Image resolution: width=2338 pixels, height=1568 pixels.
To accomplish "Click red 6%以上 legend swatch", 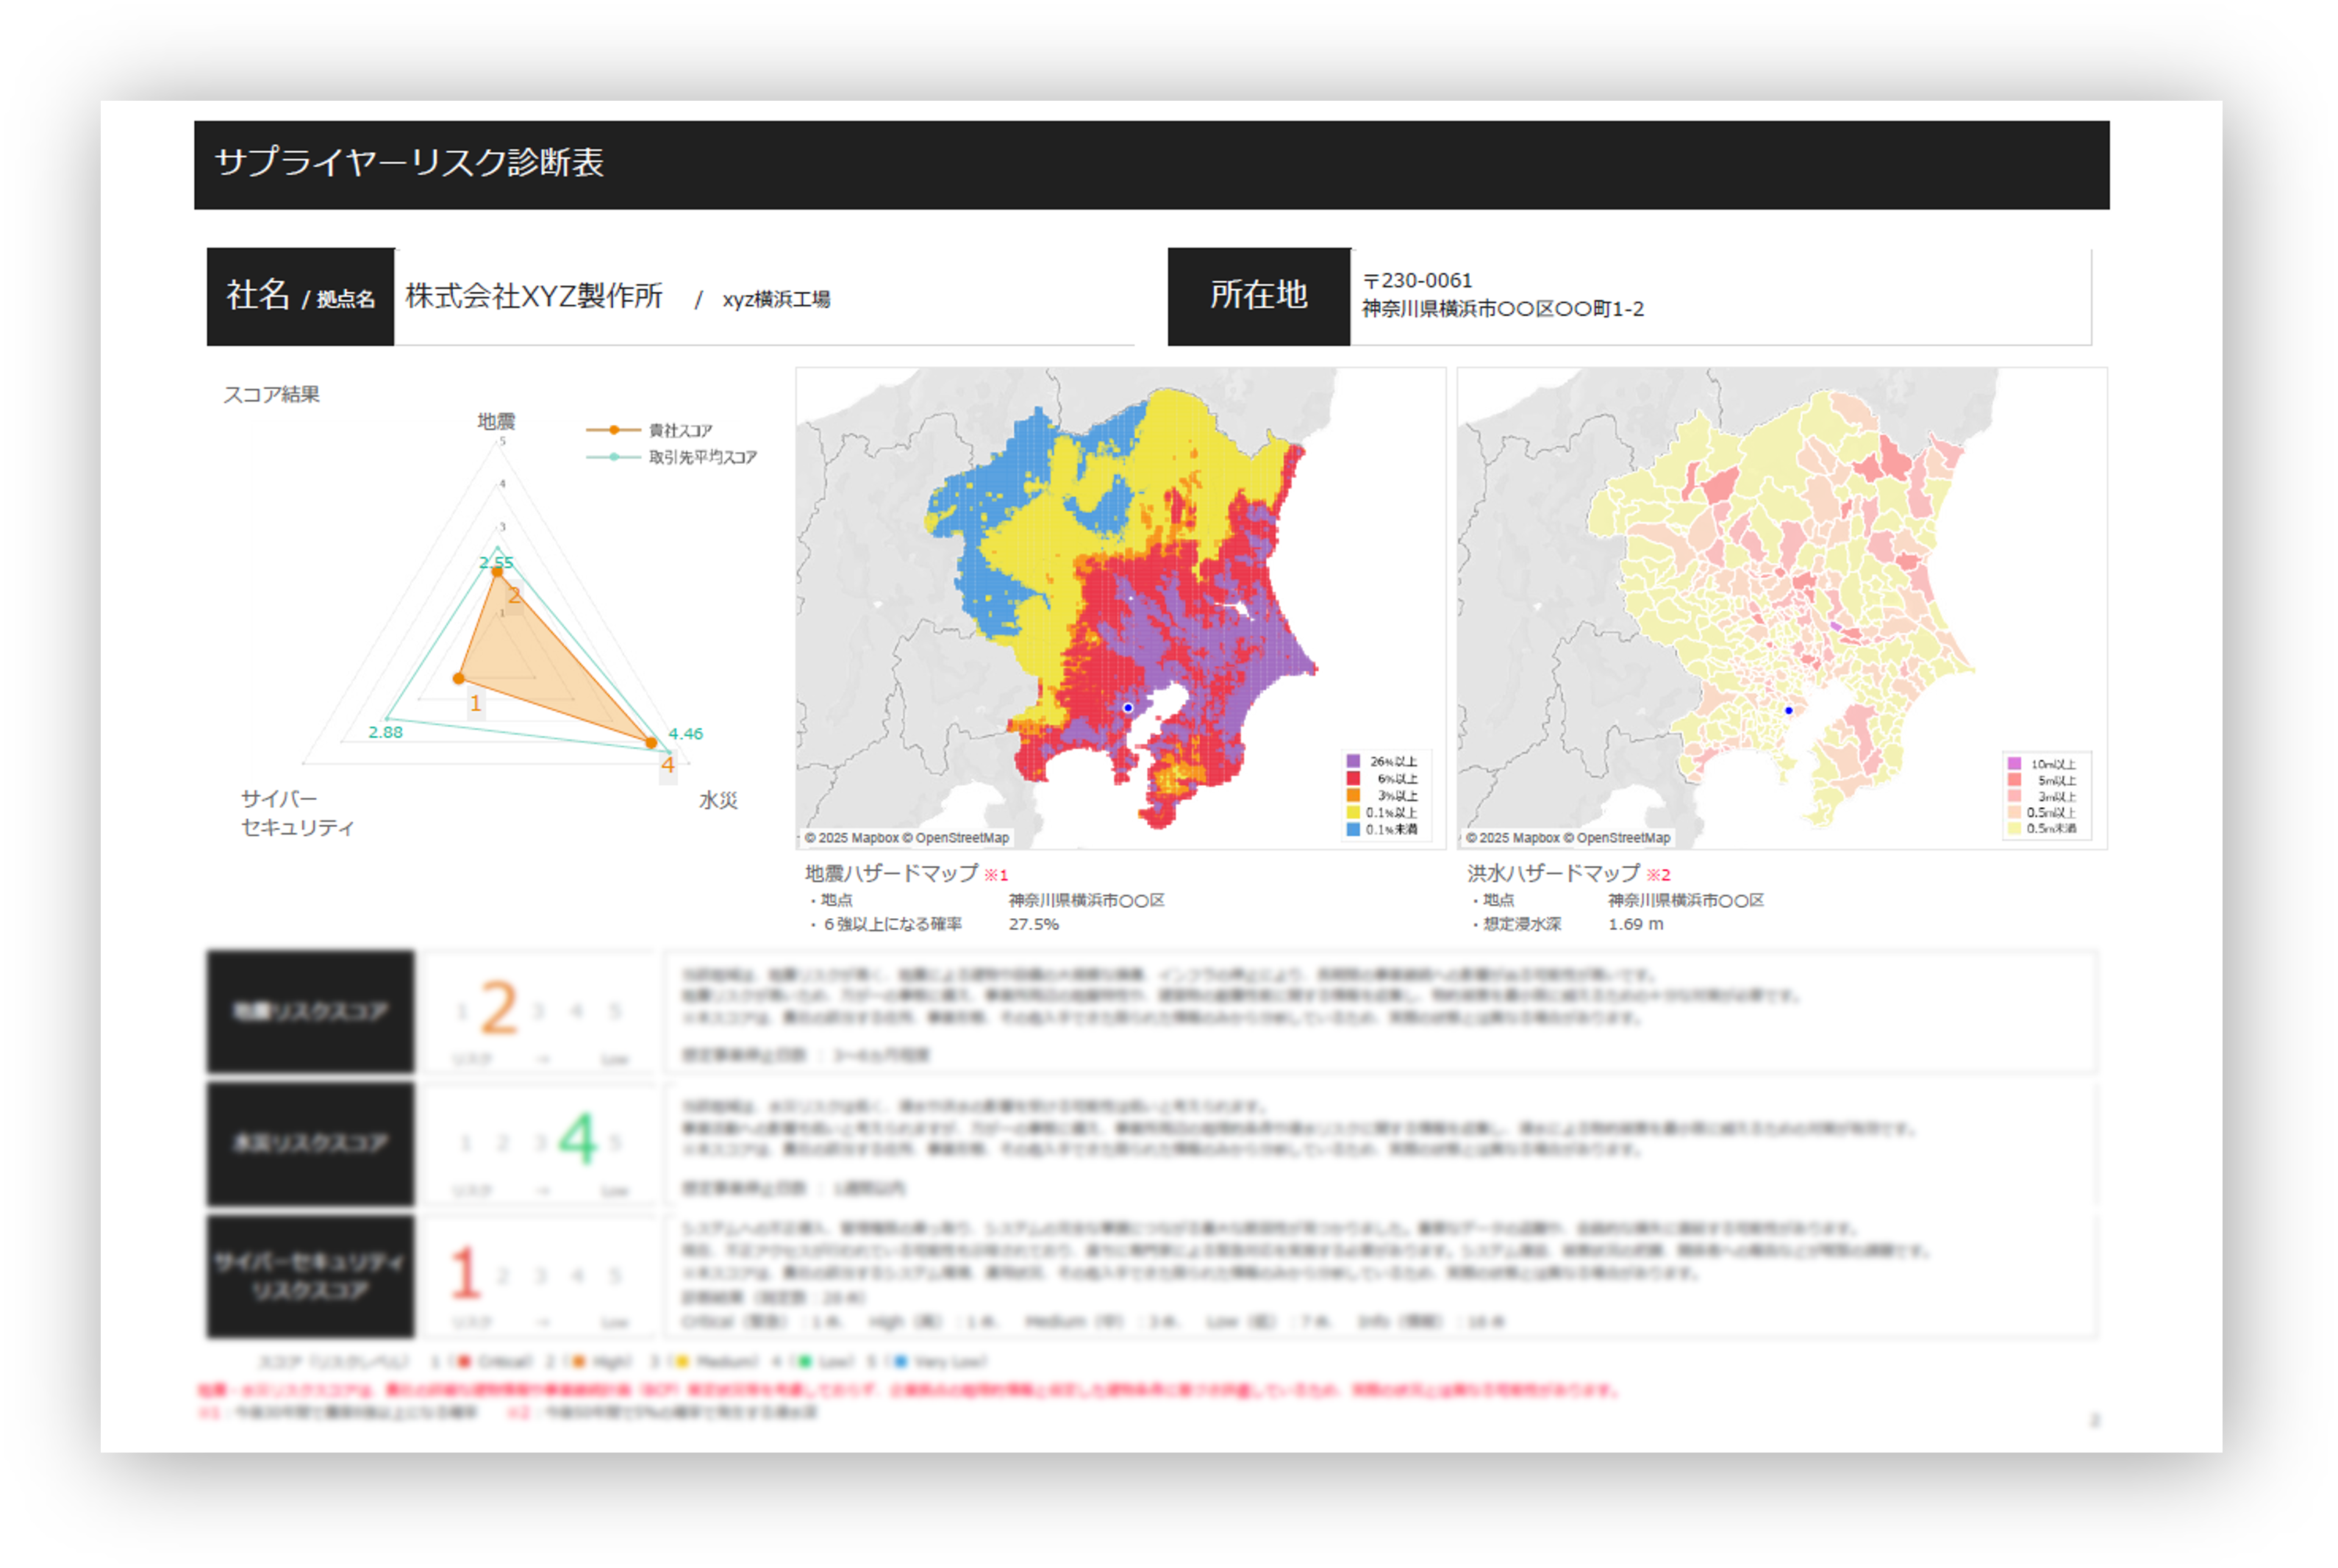I will 1353,778.
